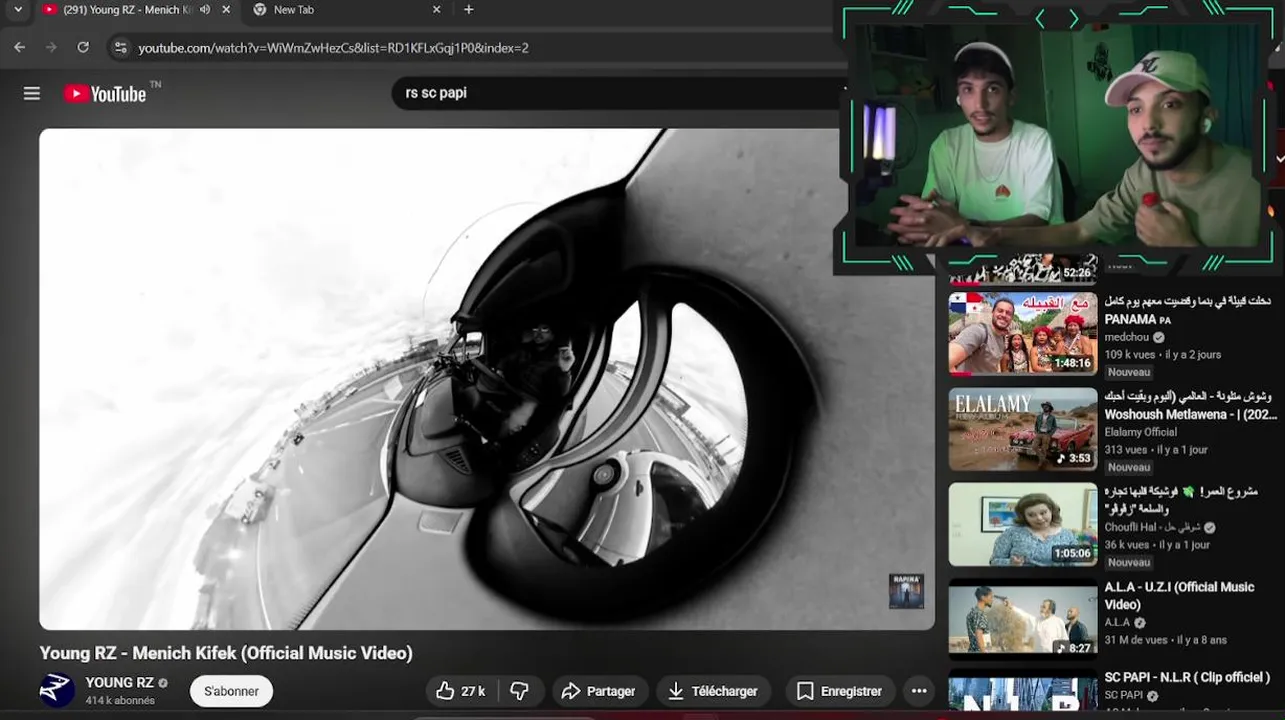Click the Enregistrer save button
This screenshot has width=1285, height=720.
point(840,691)
